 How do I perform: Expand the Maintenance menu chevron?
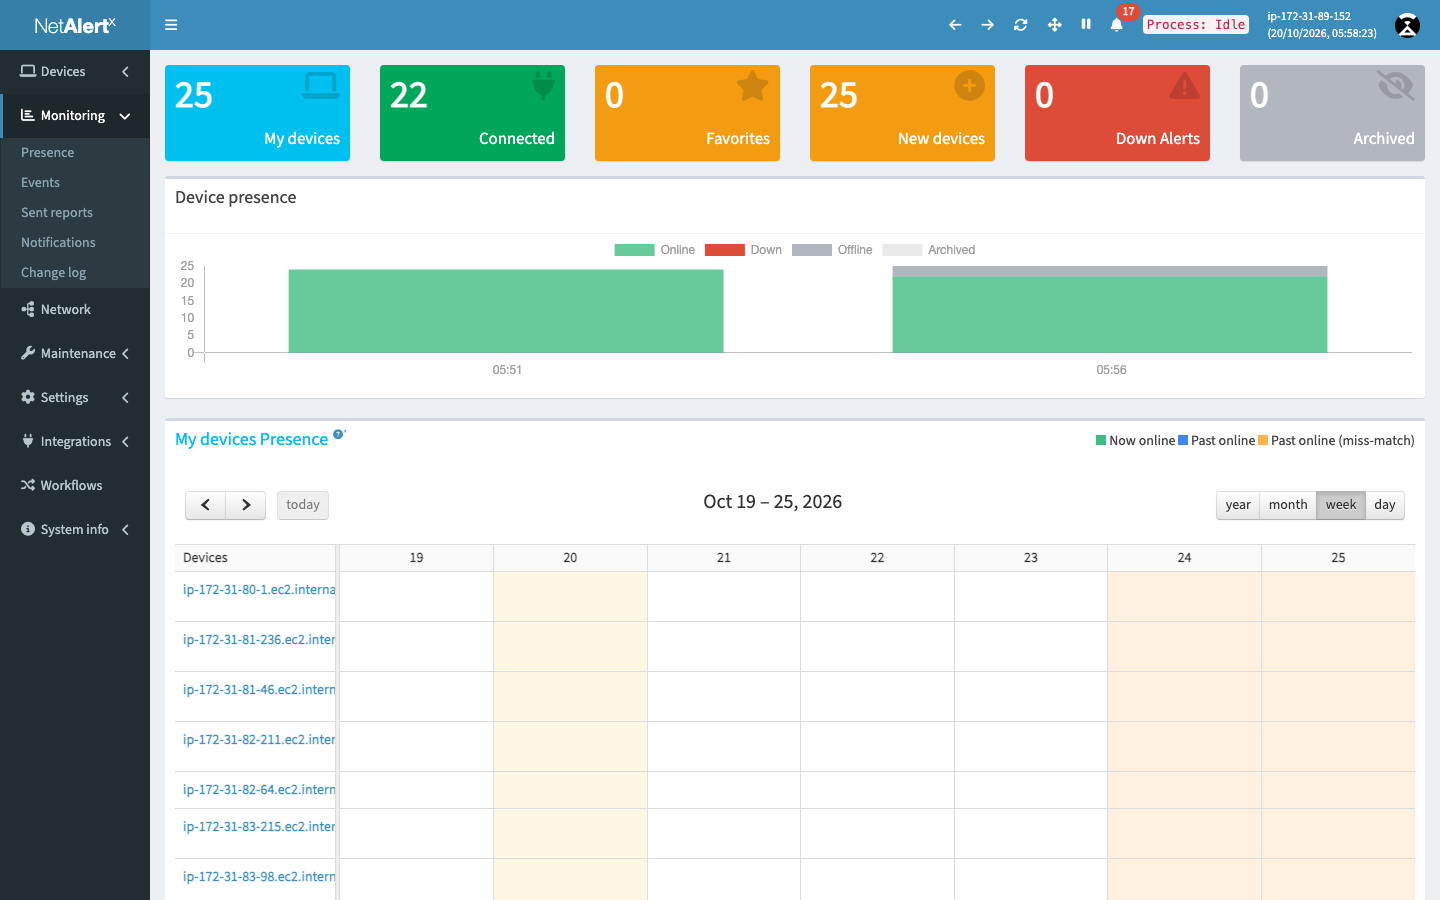click(x=125, y=354)
